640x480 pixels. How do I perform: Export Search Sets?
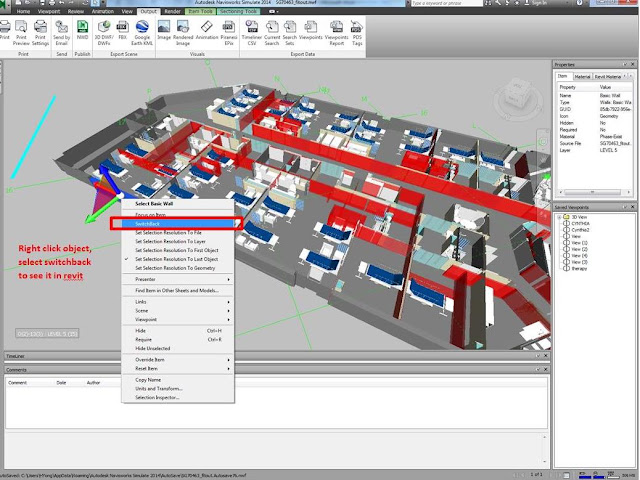click(x=290, y=33)
